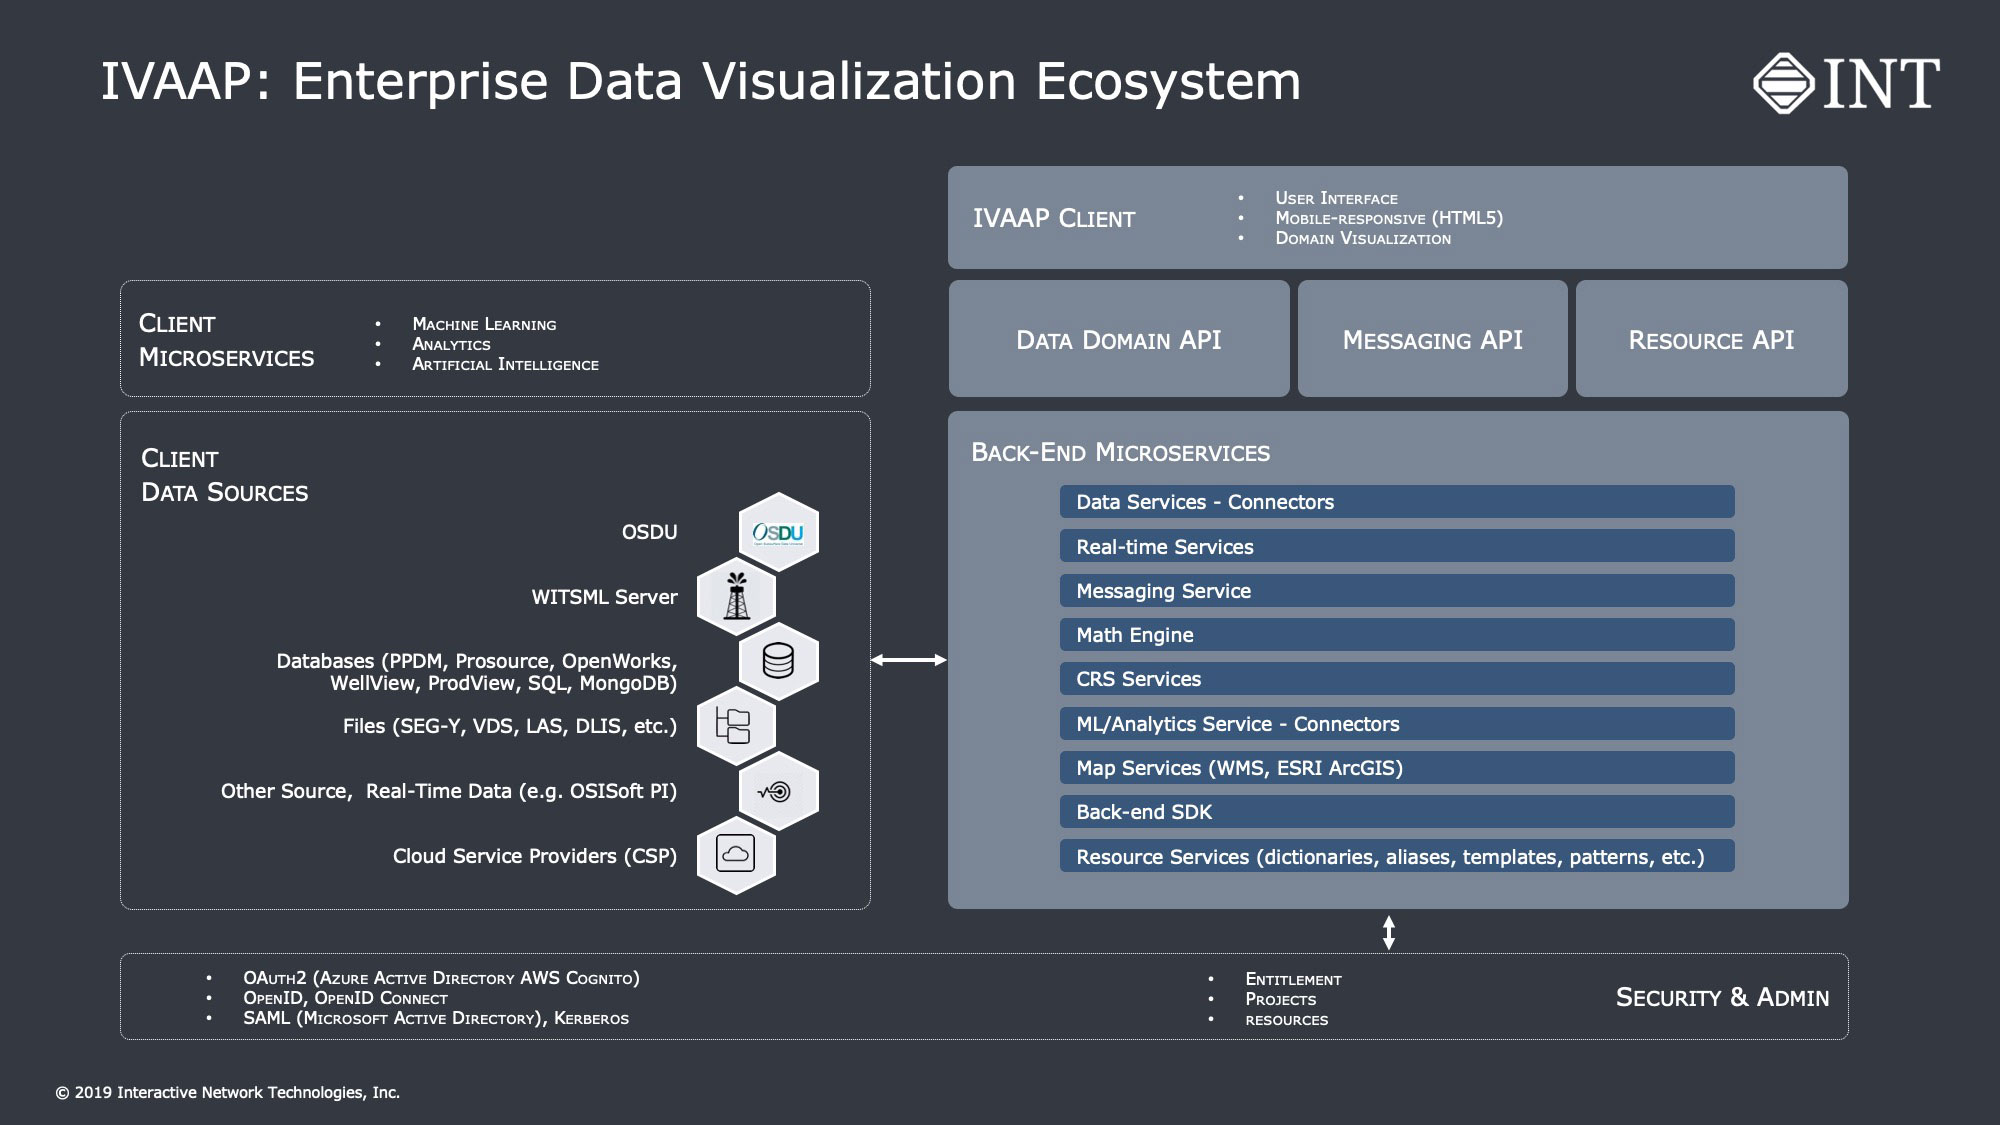Select Map Services (WMS, ESRI ArcGIS) bar
Image resolution: width=2000 pixels, height=1125 pixels.
[1397, 767]
